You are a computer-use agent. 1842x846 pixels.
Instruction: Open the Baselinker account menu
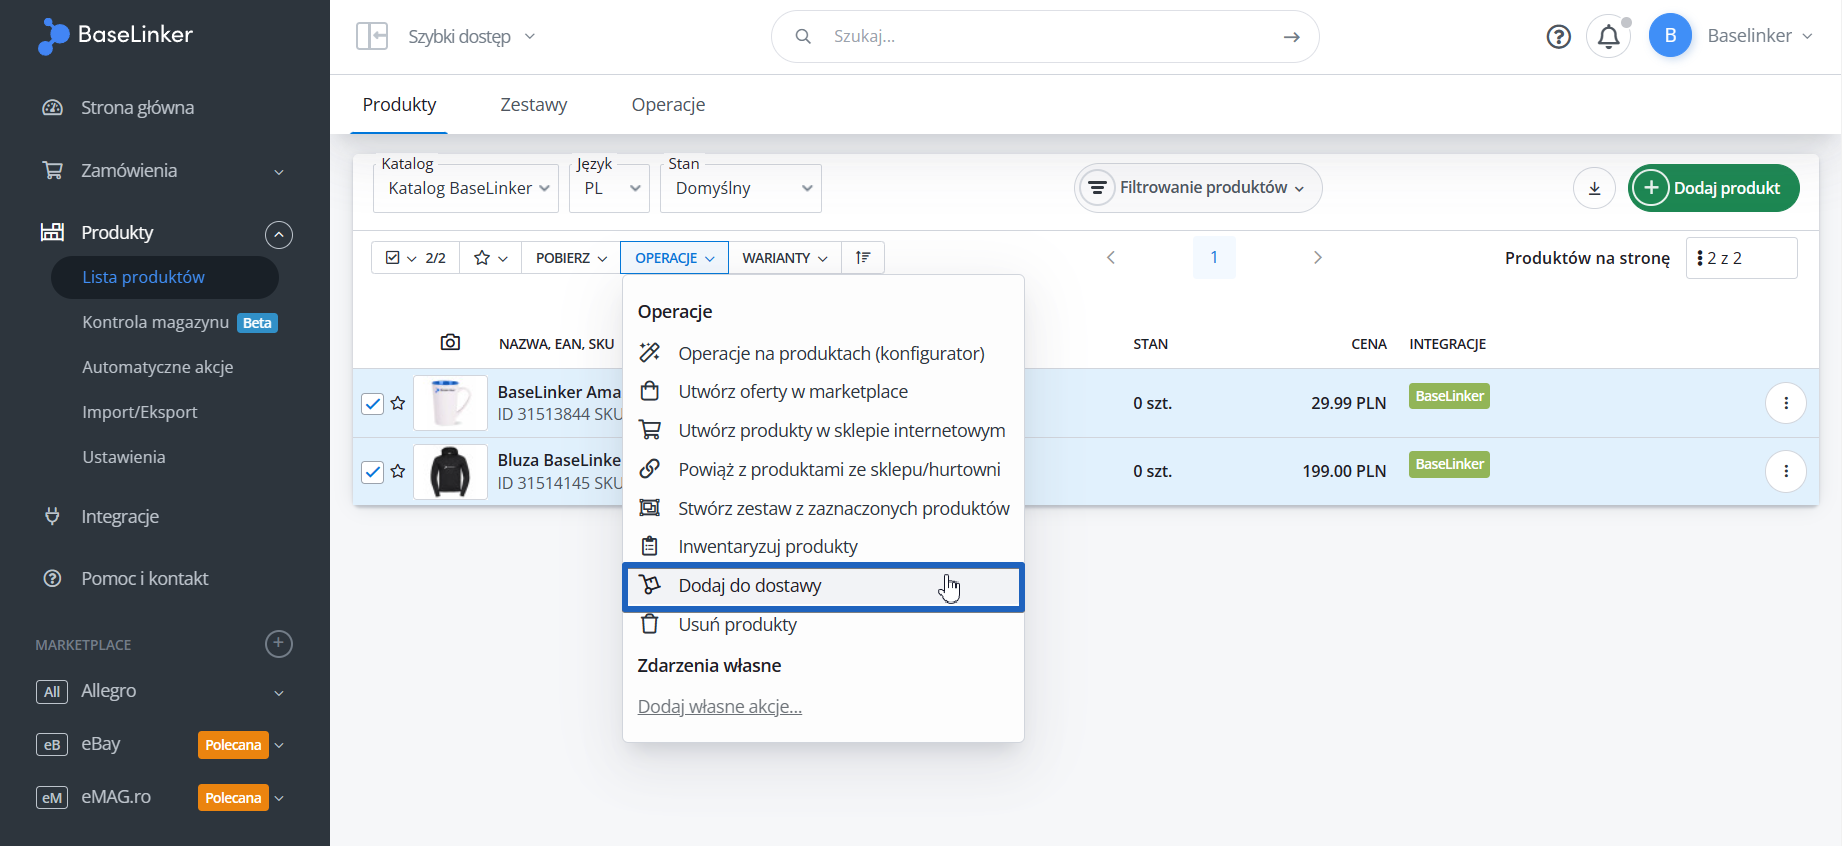[1760, 36]
